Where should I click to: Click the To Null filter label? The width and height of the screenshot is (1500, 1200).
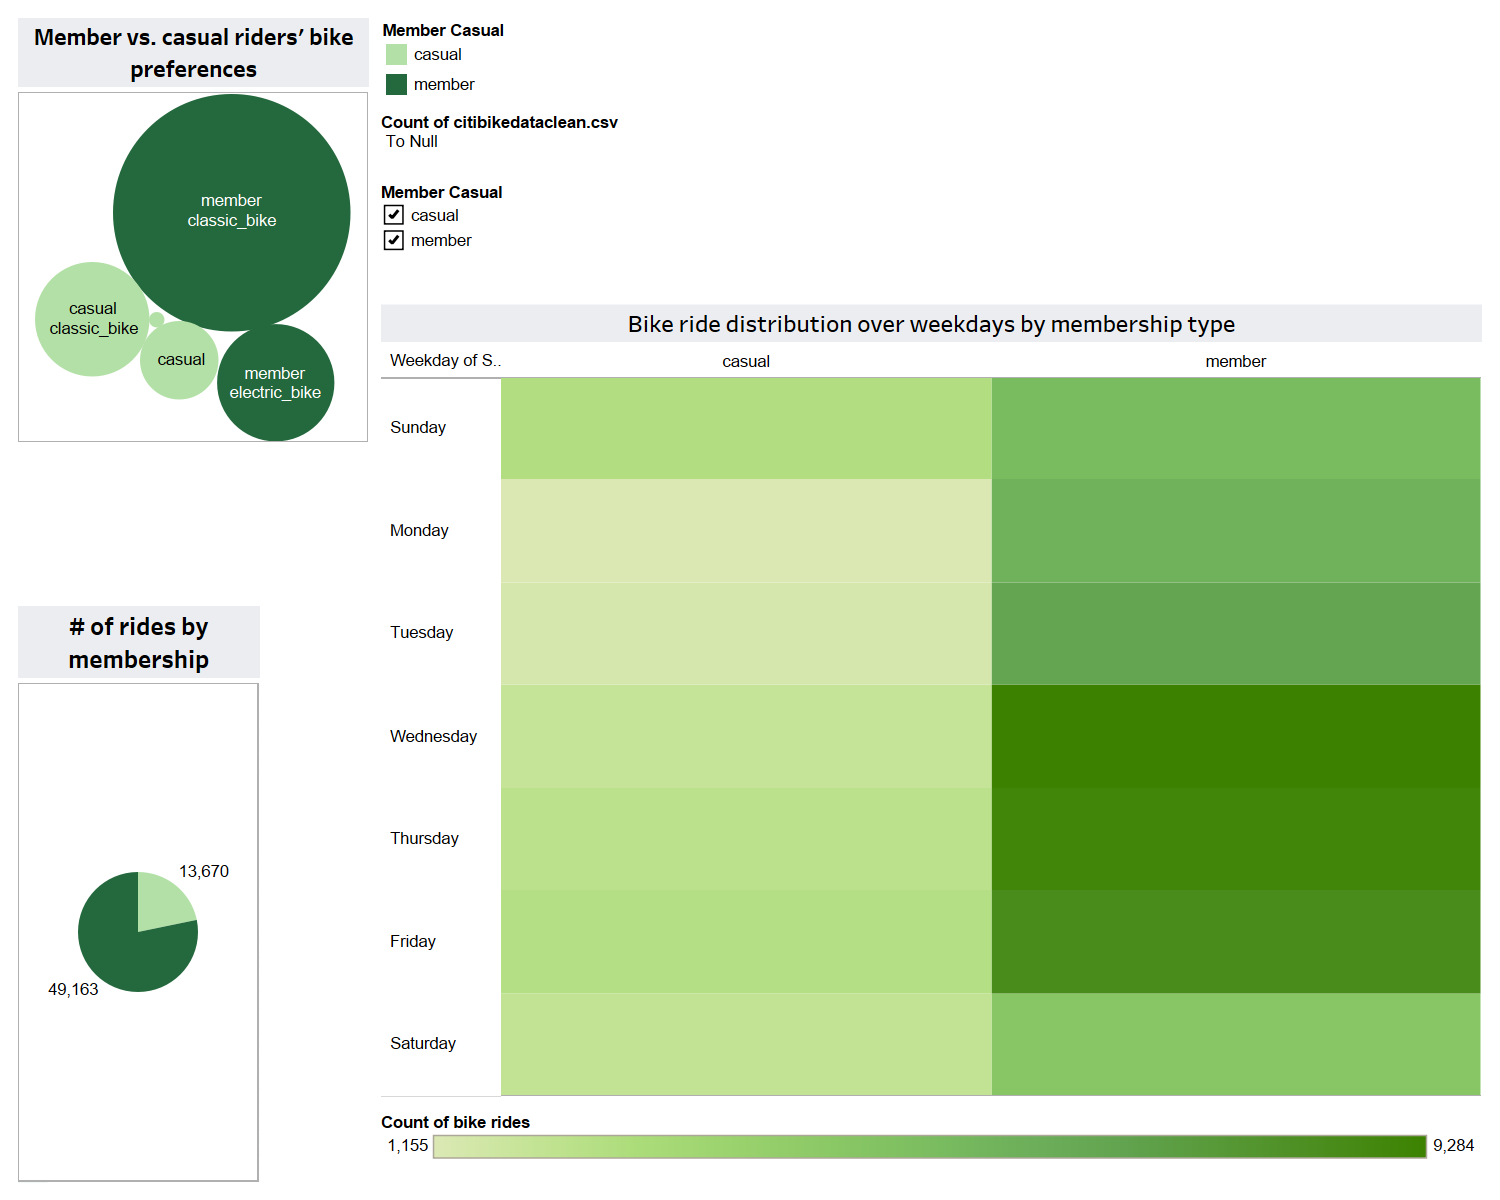coord(412,141)
